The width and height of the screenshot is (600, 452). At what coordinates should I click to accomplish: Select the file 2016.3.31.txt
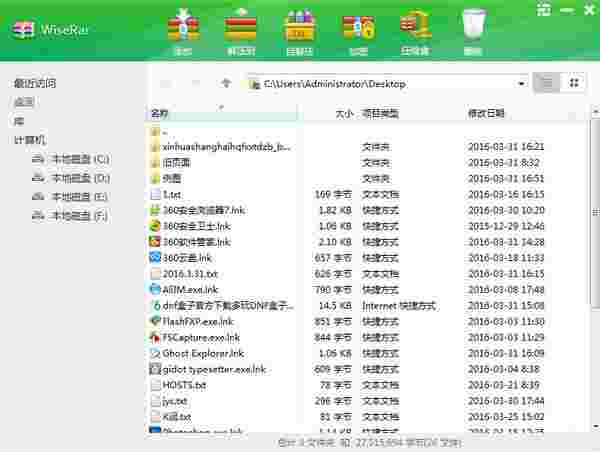coord(366,274)
